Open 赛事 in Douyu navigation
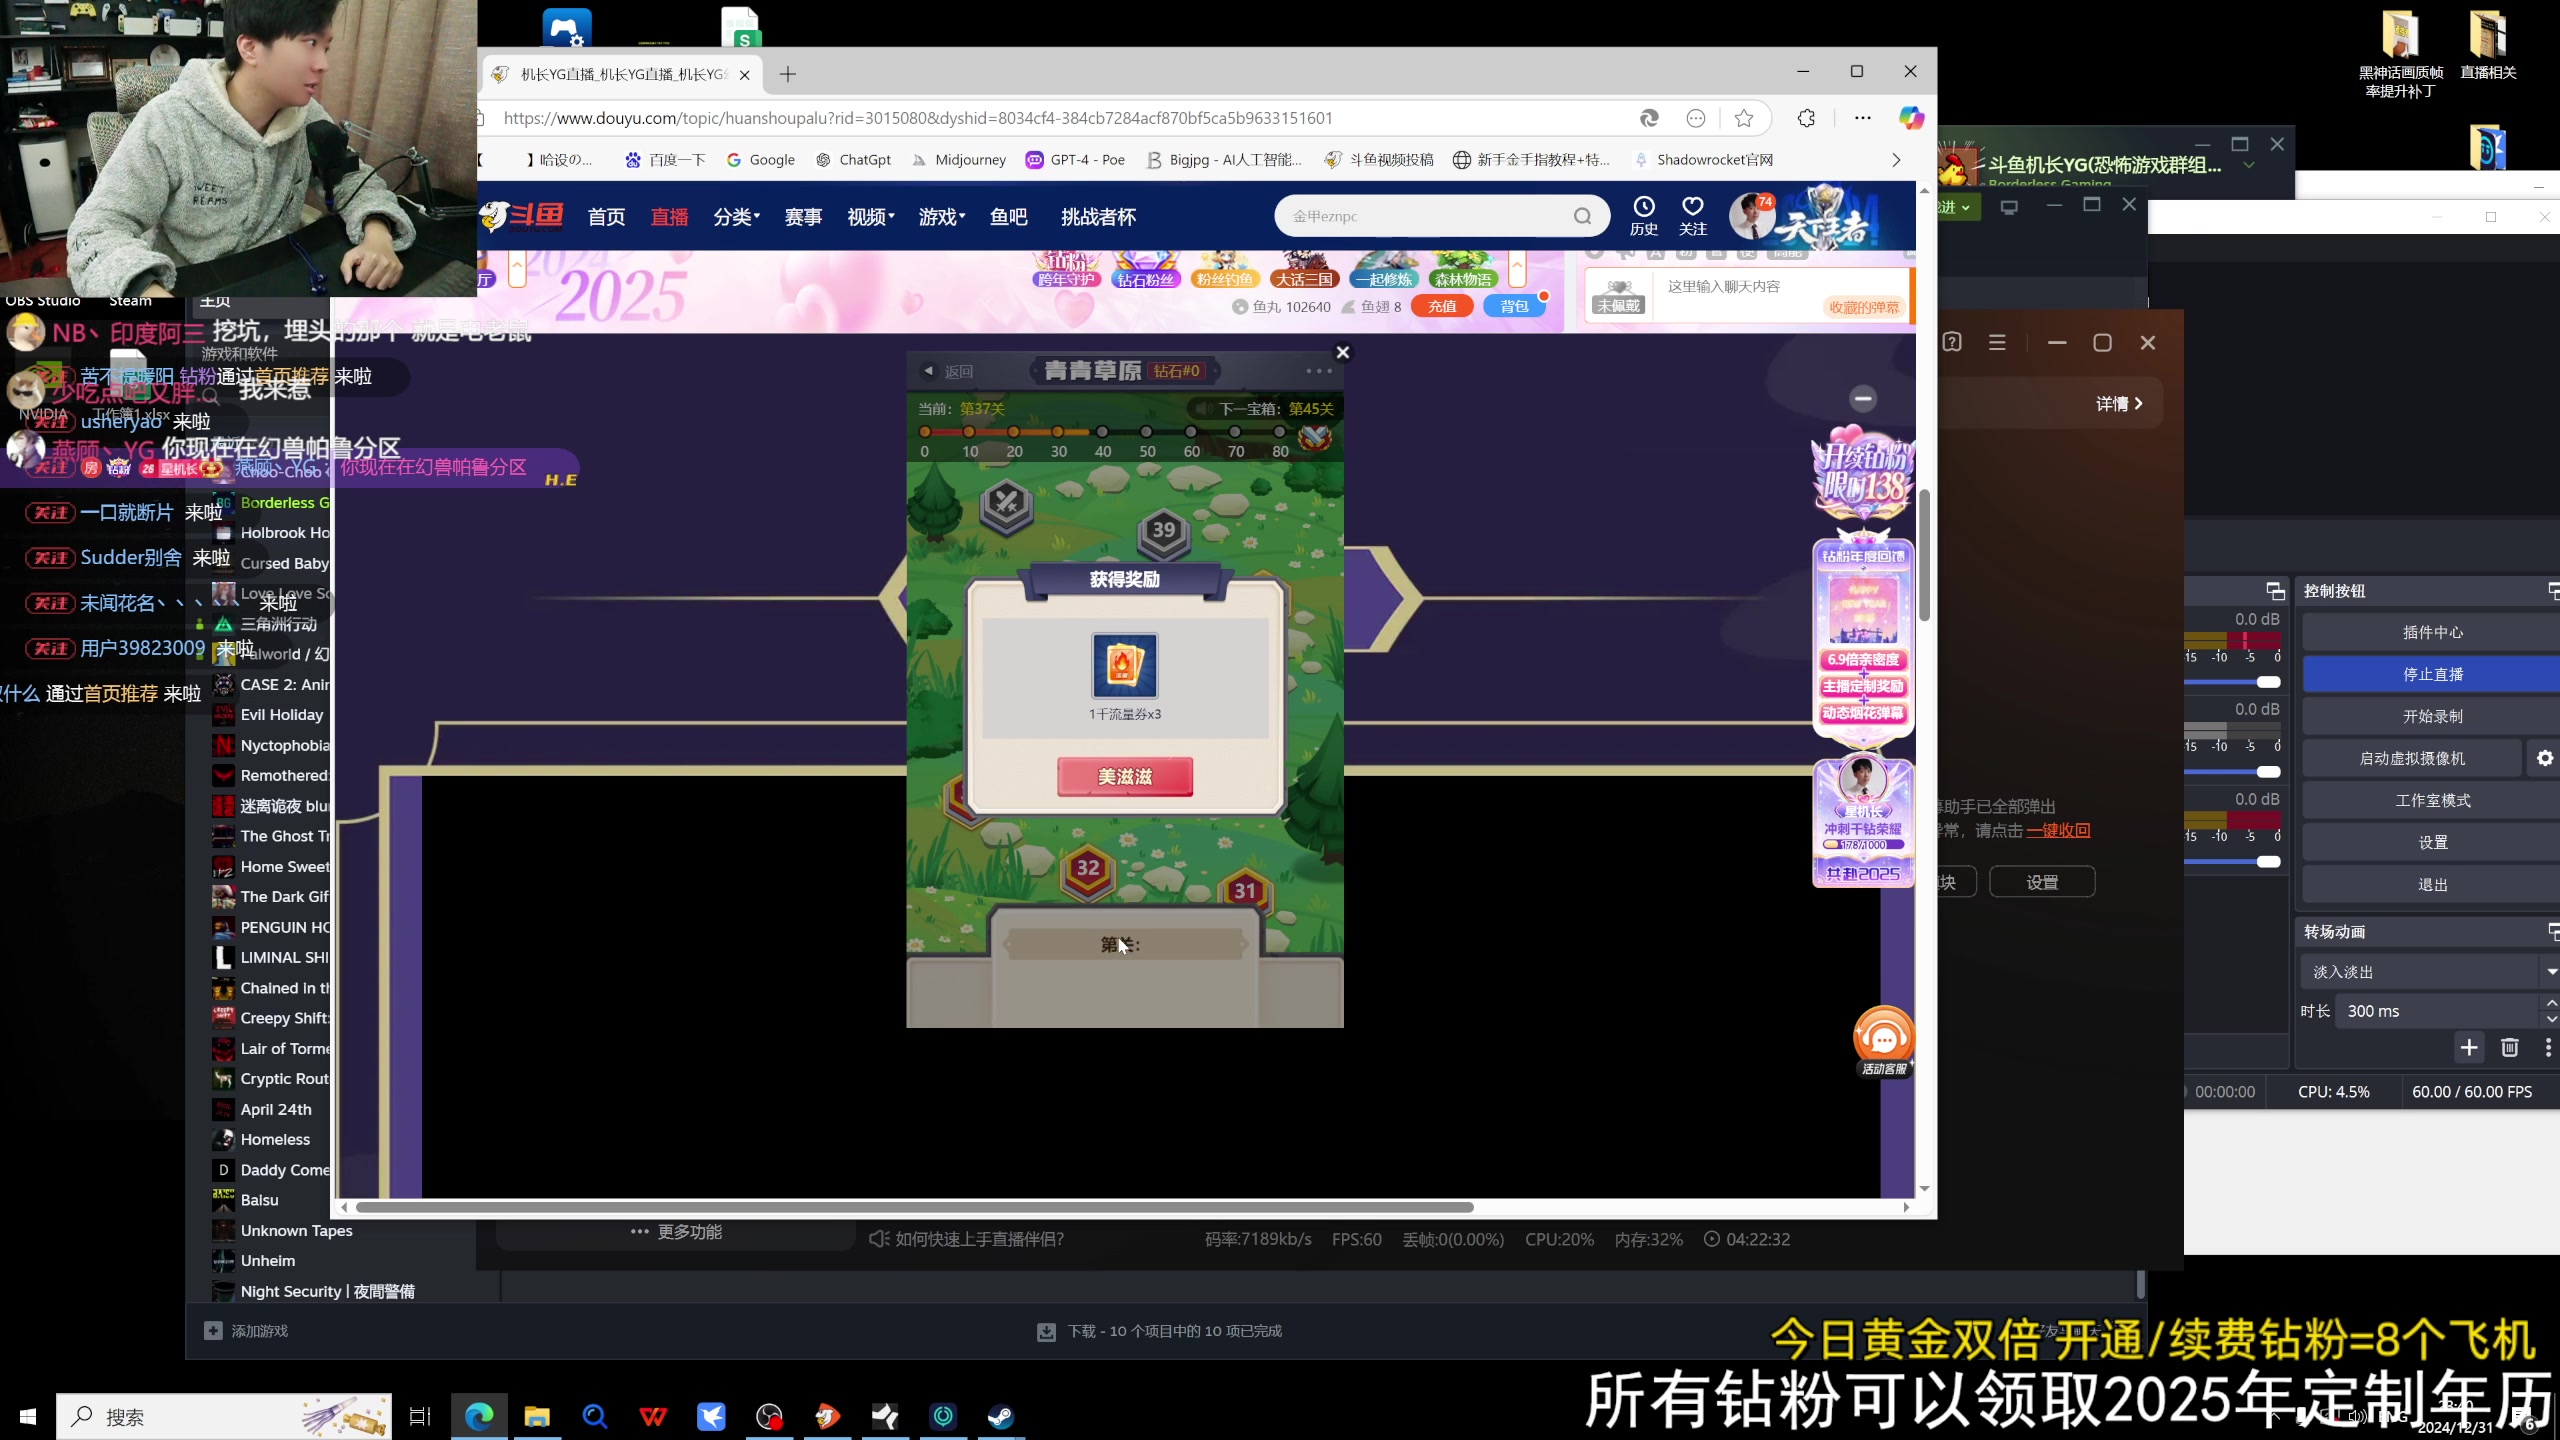2560x1440 pixels. [x=803, y=217]
